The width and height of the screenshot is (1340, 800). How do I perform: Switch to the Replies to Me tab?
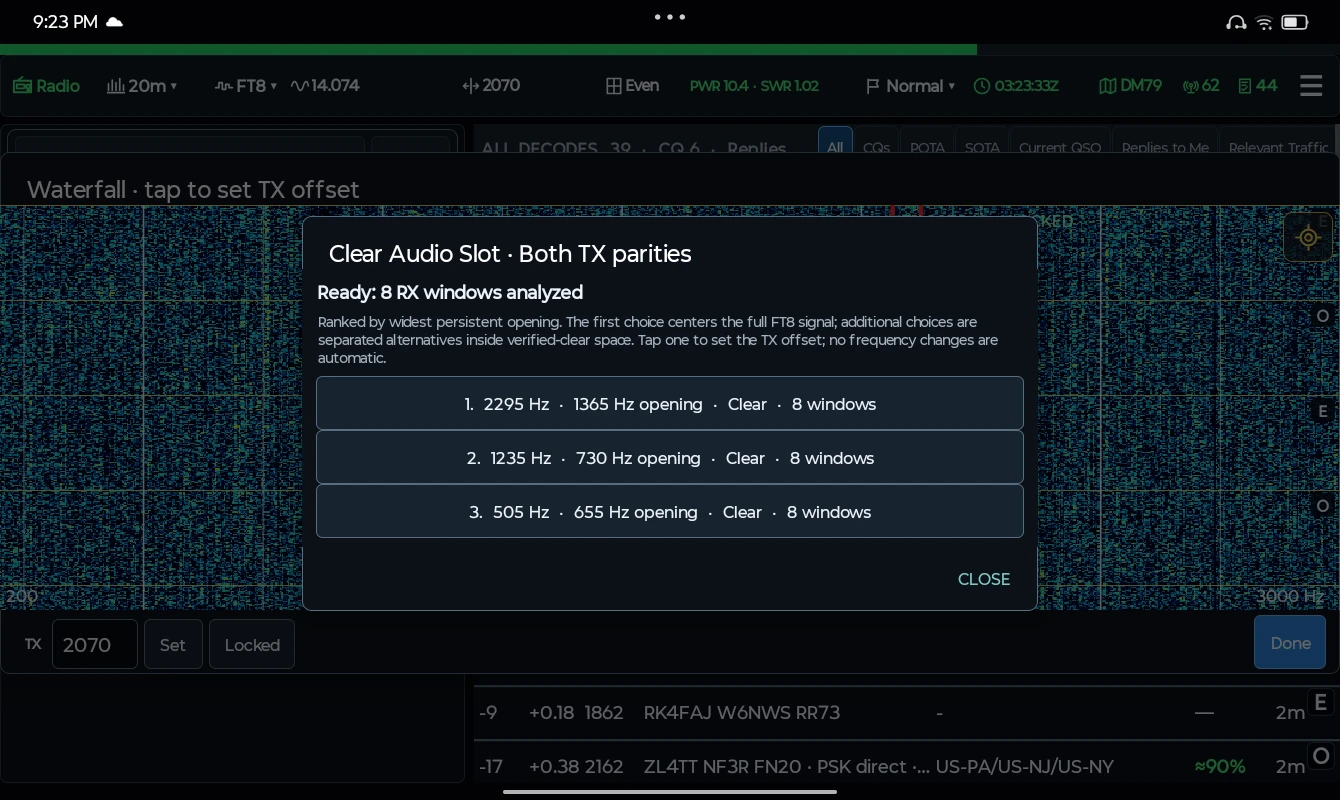[x=1165, y=141]
